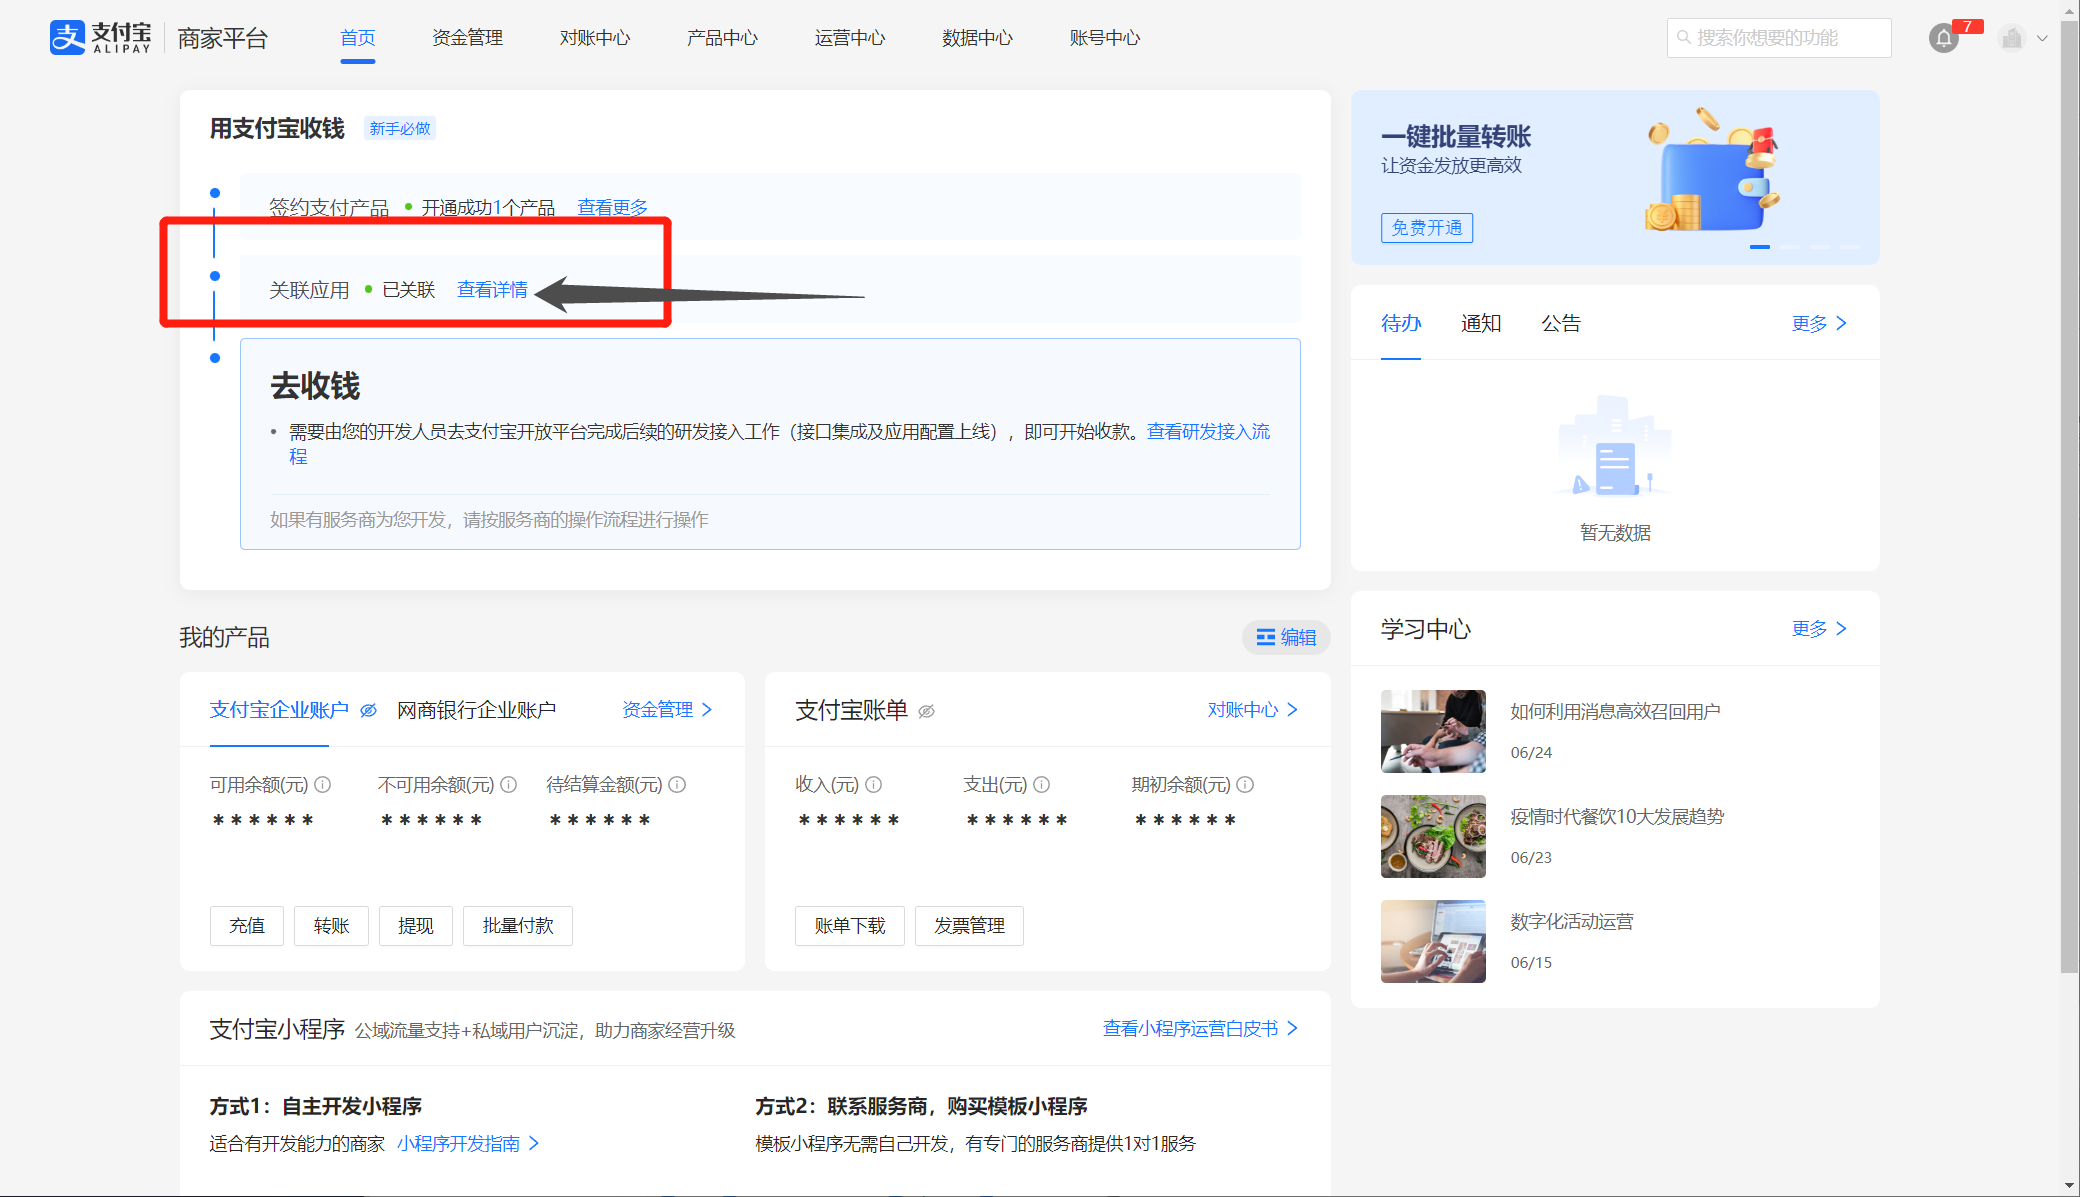Select 支付宝企业账户 tab
Viewport: 2080px width, 1197px height.
click(x=279, y=710)
